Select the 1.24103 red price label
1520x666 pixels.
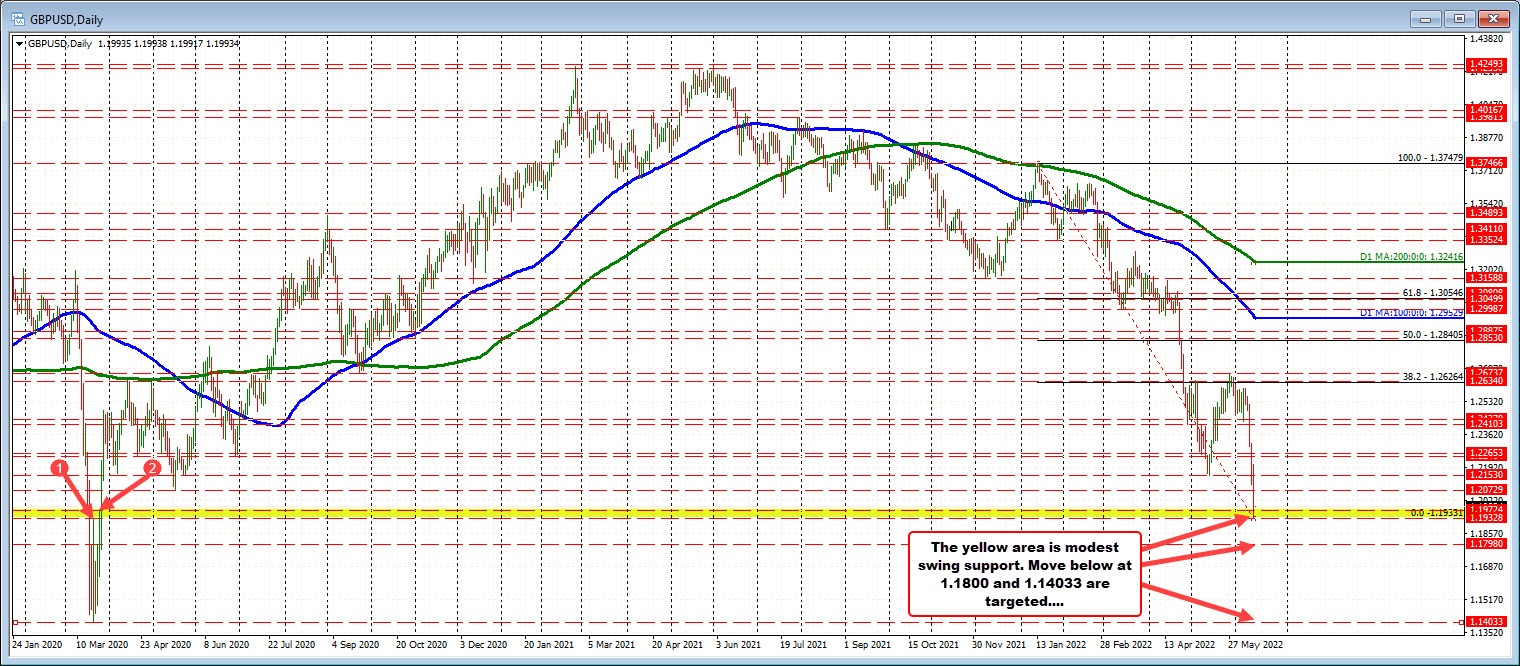point(1485,424)
